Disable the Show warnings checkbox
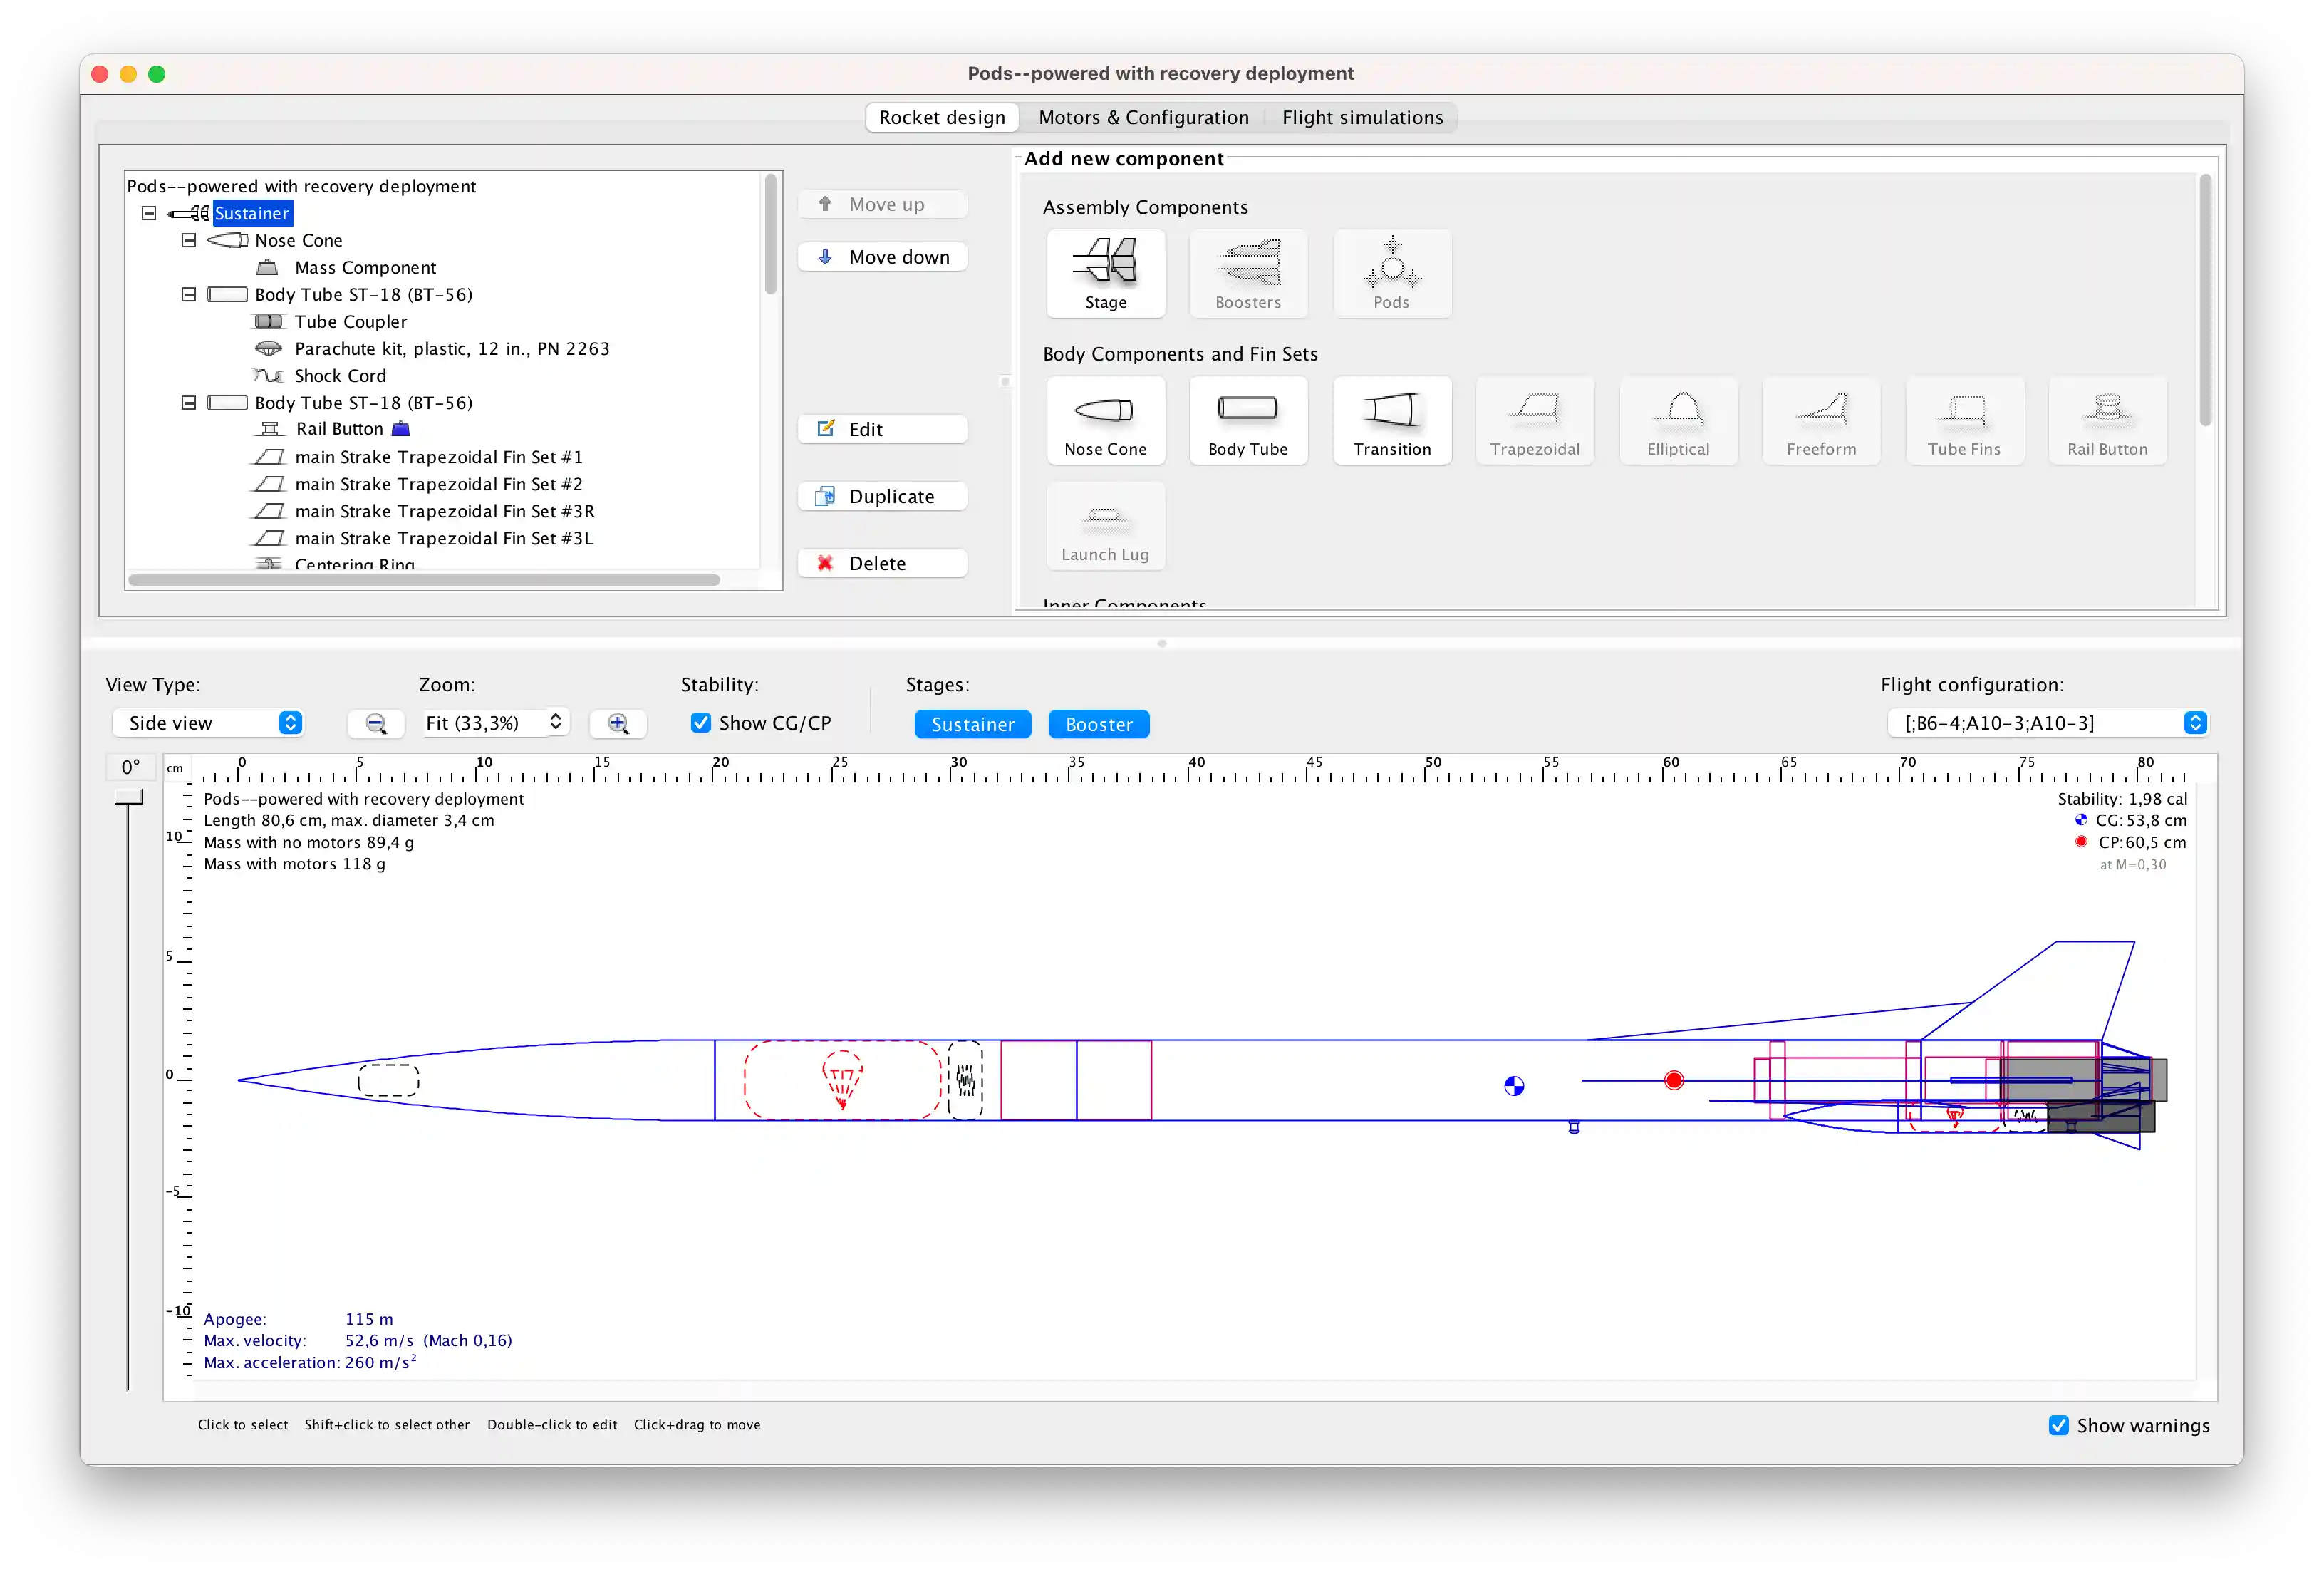Screen dimensions: 2324x1572 pos(2058,1425)
